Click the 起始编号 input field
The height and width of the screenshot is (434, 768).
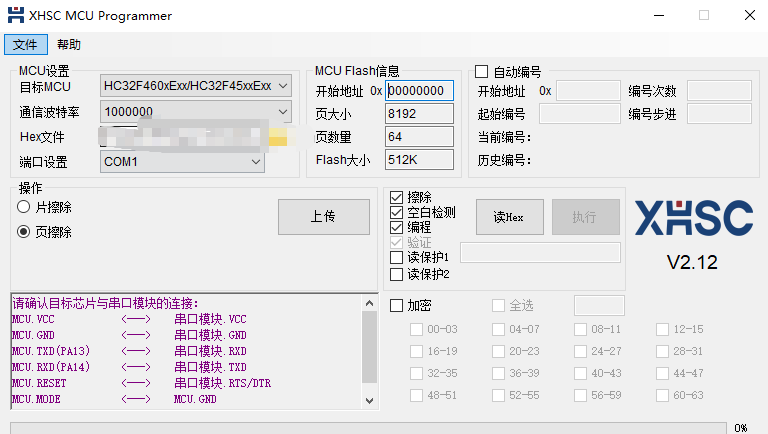click(580, 114)
